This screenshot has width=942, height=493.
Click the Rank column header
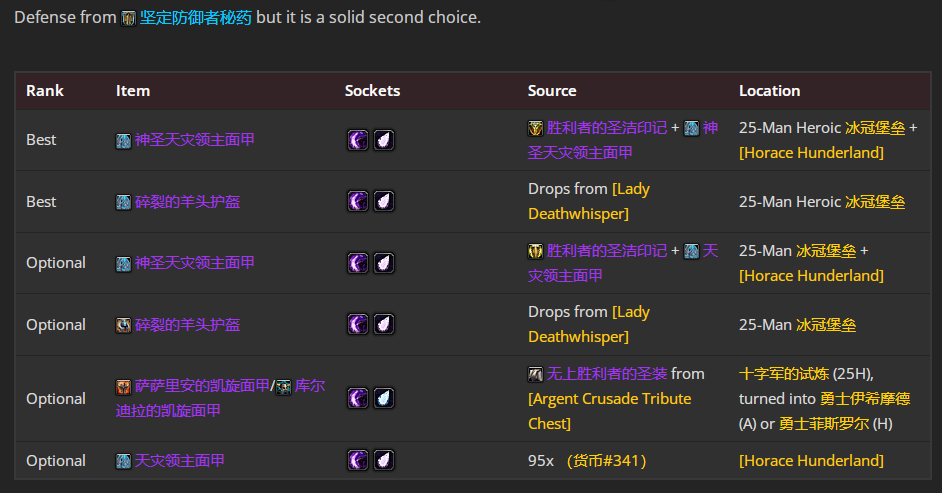pos(45,91)
